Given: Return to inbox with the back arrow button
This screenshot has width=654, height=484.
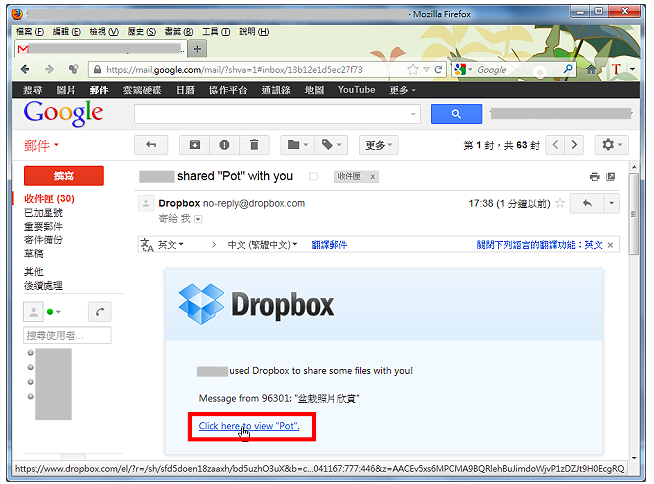Looking at the screenshot, I should pos(151,145).
